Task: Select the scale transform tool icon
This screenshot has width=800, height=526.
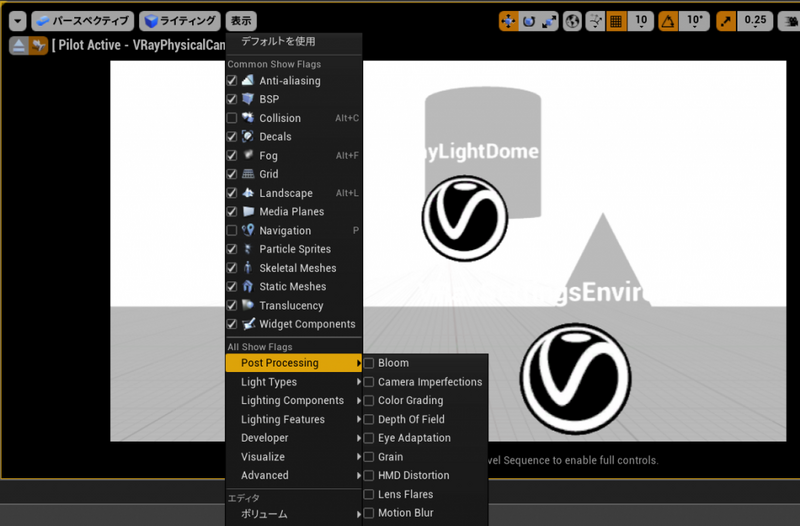Action: 549,21
